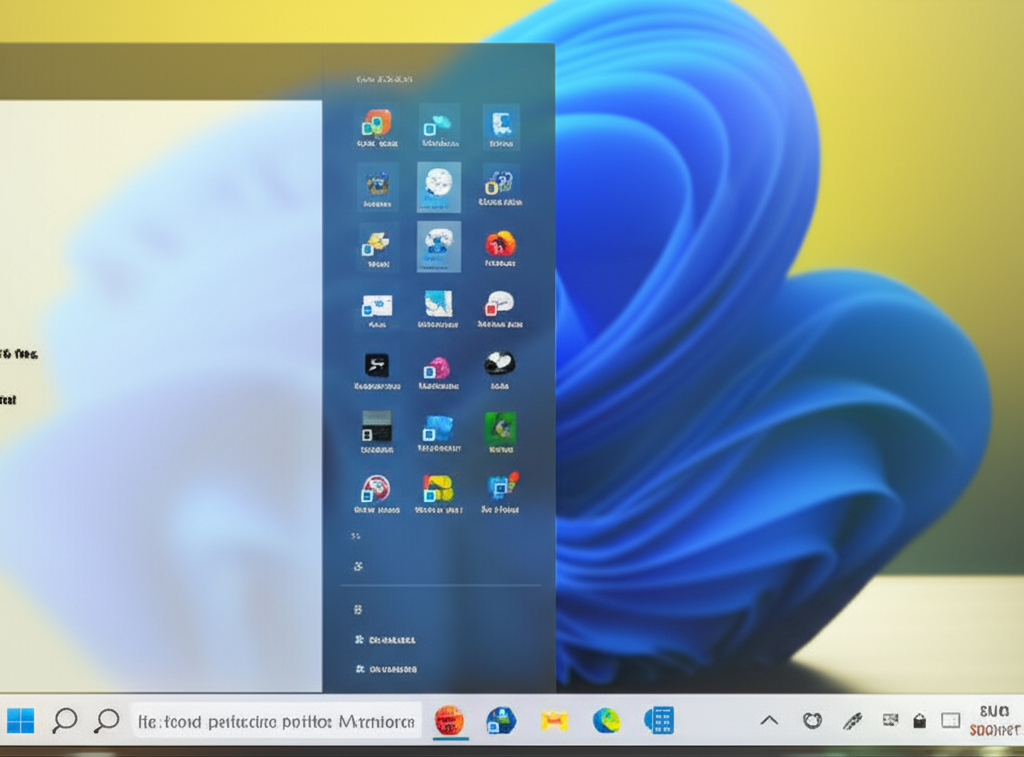This screenshot has height=757, width=1024.
Task: Select the red-orange app in third row
Action: (x=500, y=244)
